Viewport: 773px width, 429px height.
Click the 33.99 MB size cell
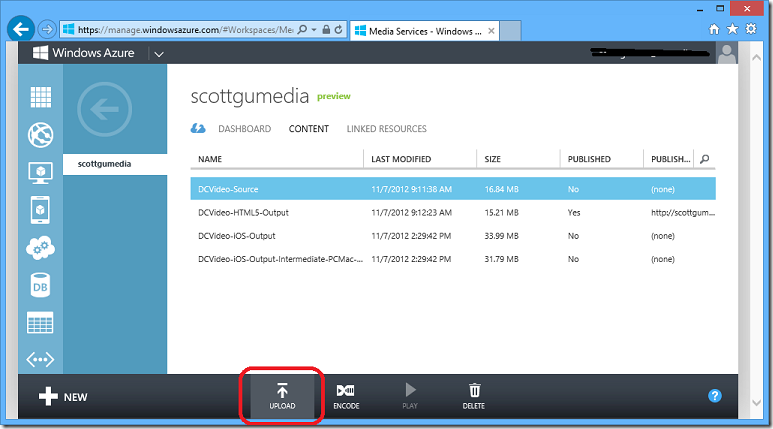click(x=501, y=236)
